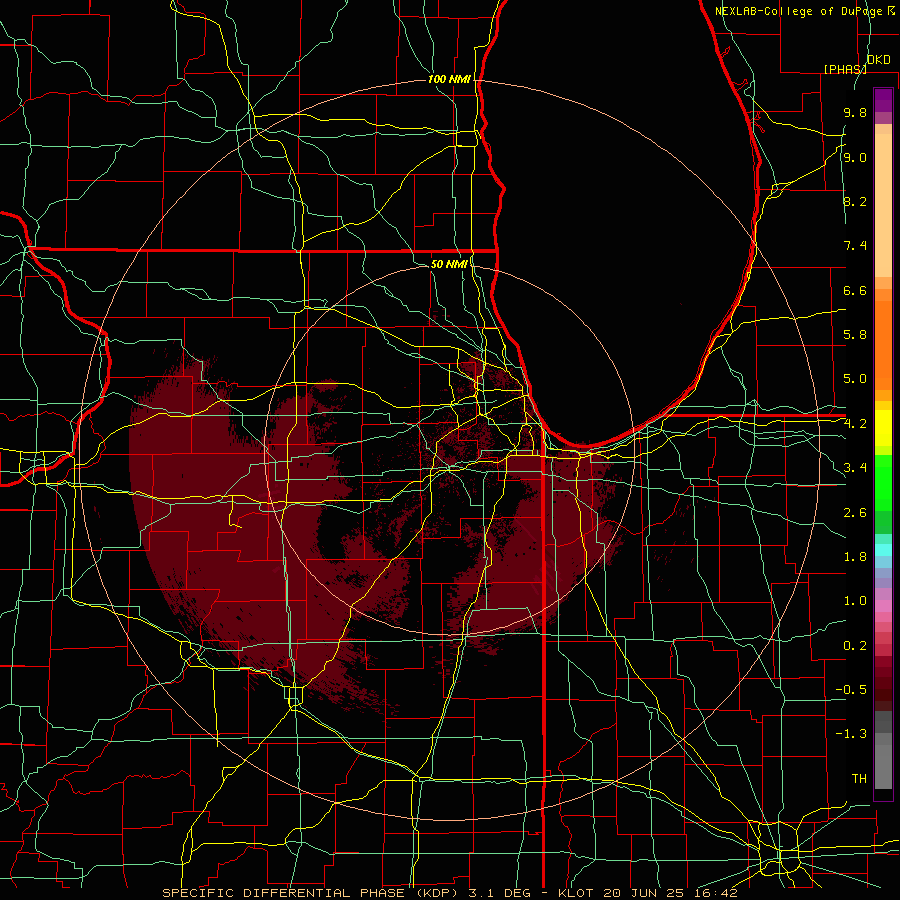Screen dimensions: 900x900
Task: Click the 5.0 legend value
Action: coord(855,379)
